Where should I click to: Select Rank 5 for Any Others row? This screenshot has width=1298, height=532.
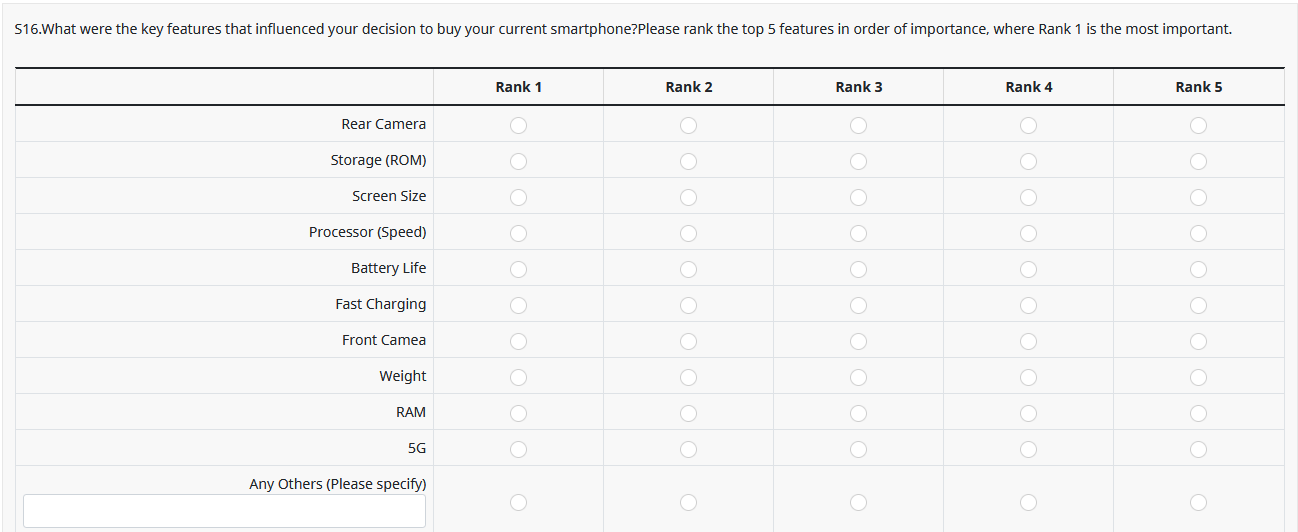pyautogui.click(x=1198, y=501)
